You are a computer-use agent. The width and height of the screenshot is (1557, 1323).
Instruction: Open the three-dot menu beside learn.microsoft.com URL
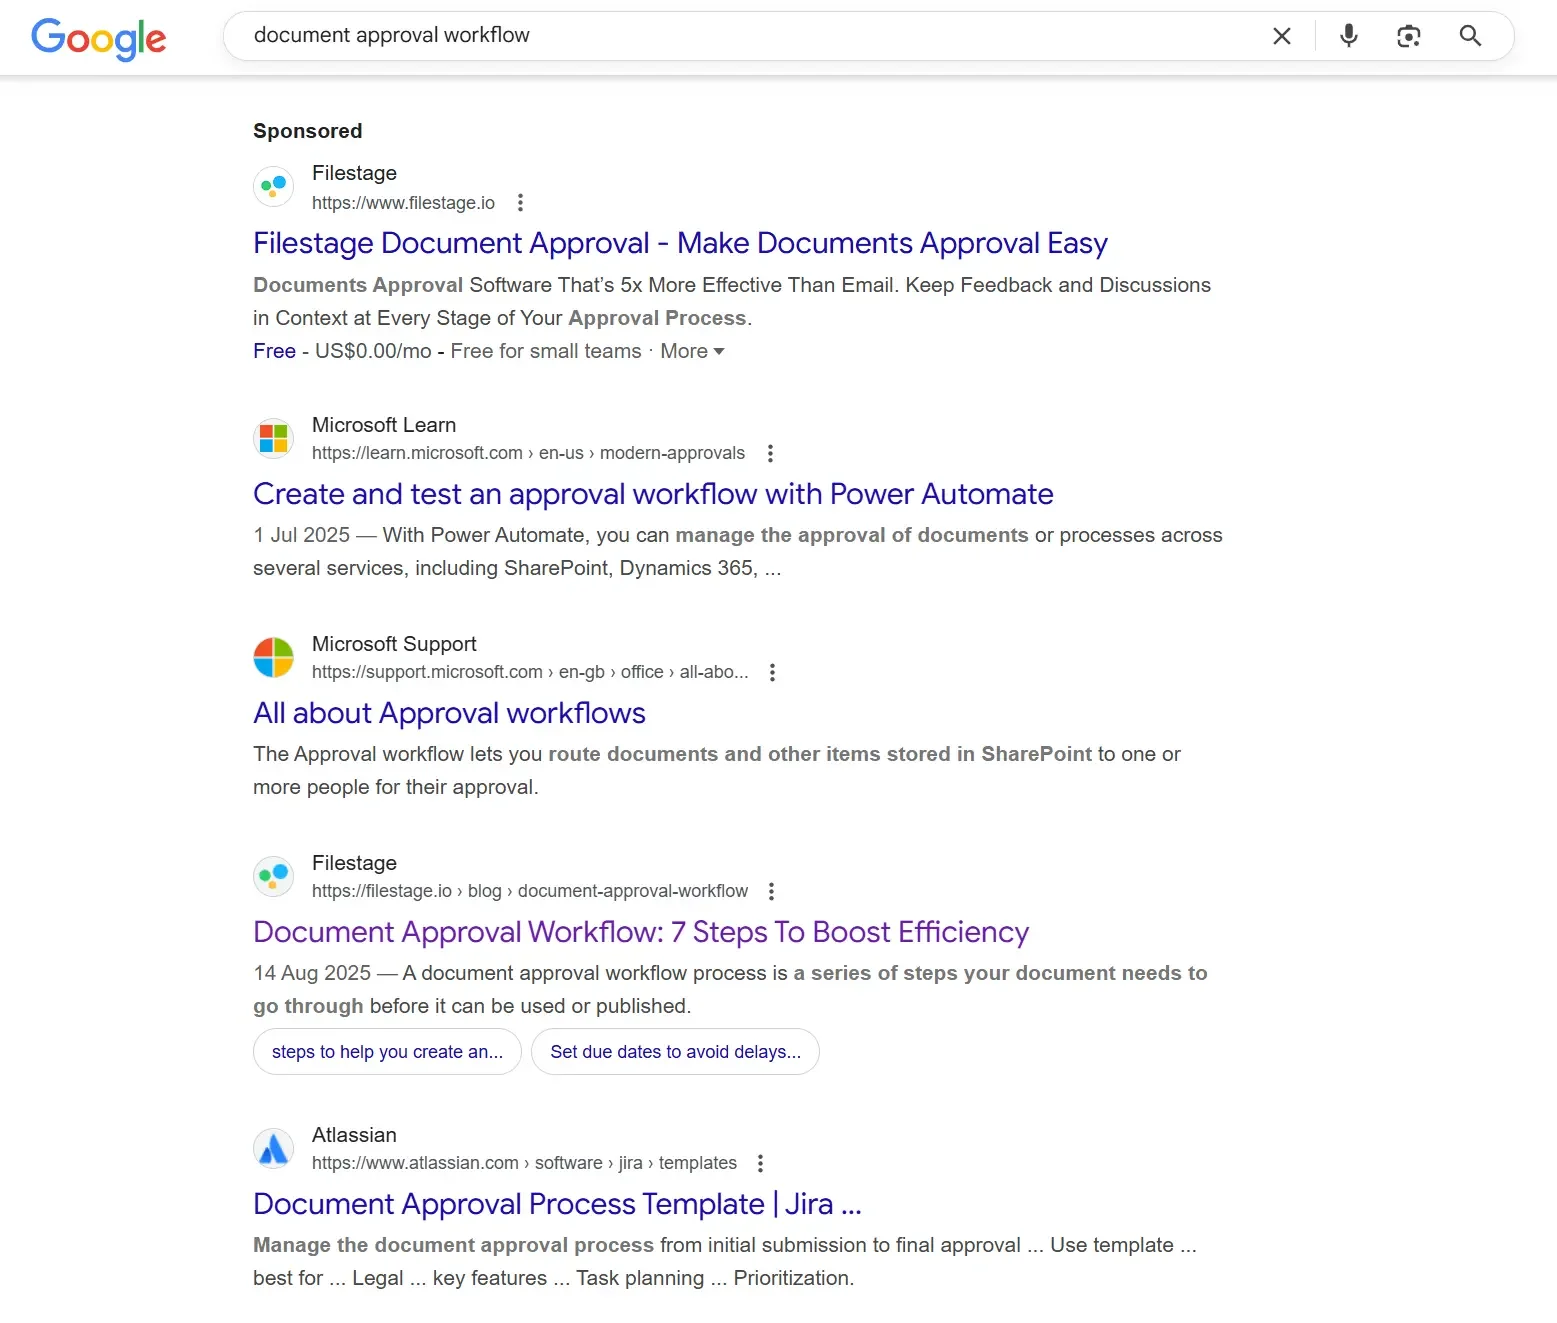[x=770, y=453]
